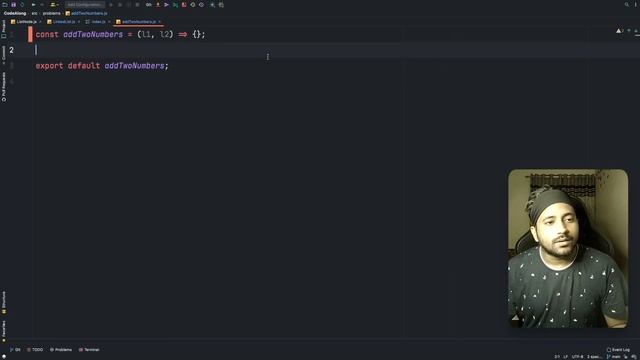Select the addTwoNumbers.js editor tab
This screenshot has width=640, height=360.
pos(138,22)
